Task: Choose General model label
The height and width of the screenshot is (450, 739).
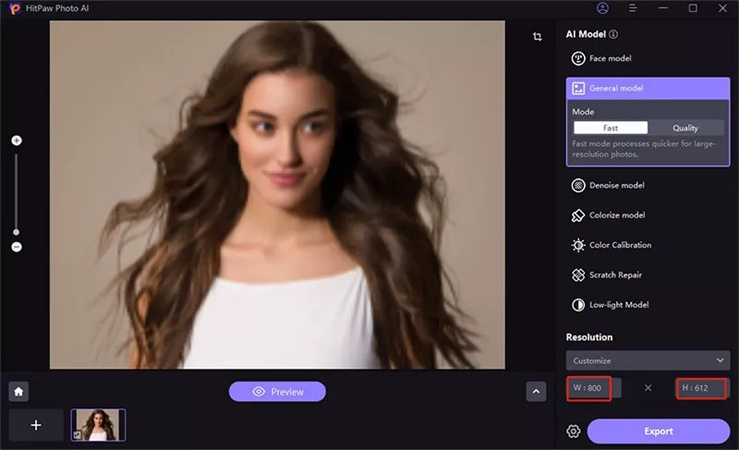Action: pyautogui.click(x=616, y=88)
